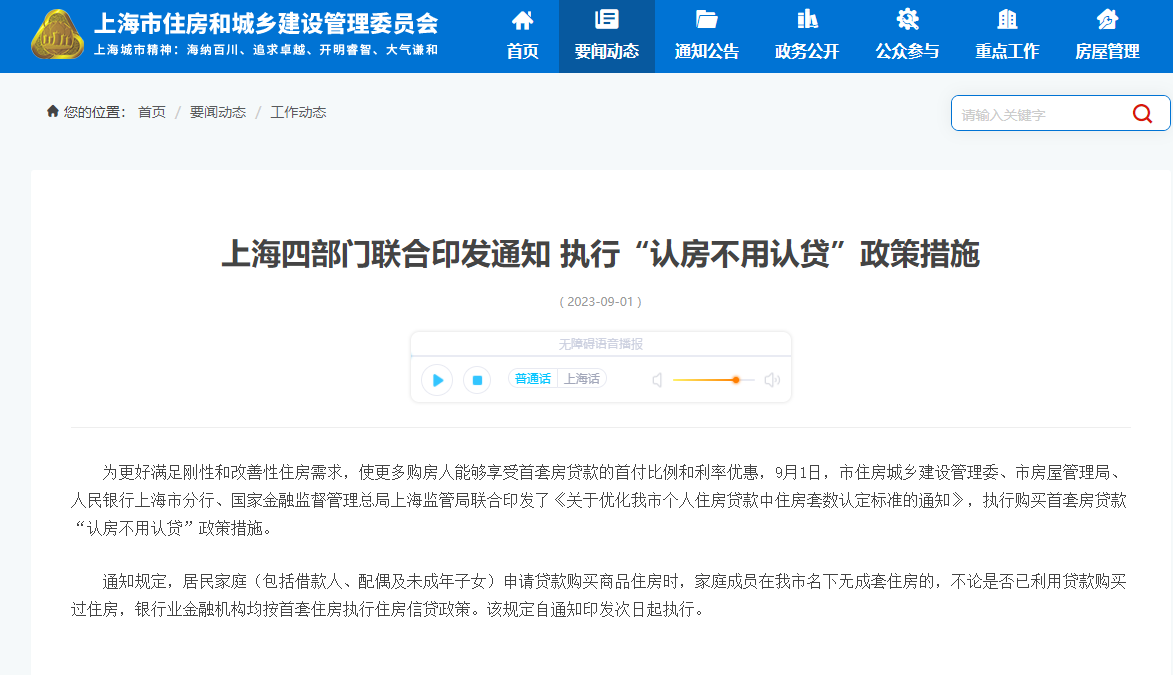This screenshot has height=675, width=1173.
Task: Open the 要闻动态 navigation tab
Action: pos(607,36)
